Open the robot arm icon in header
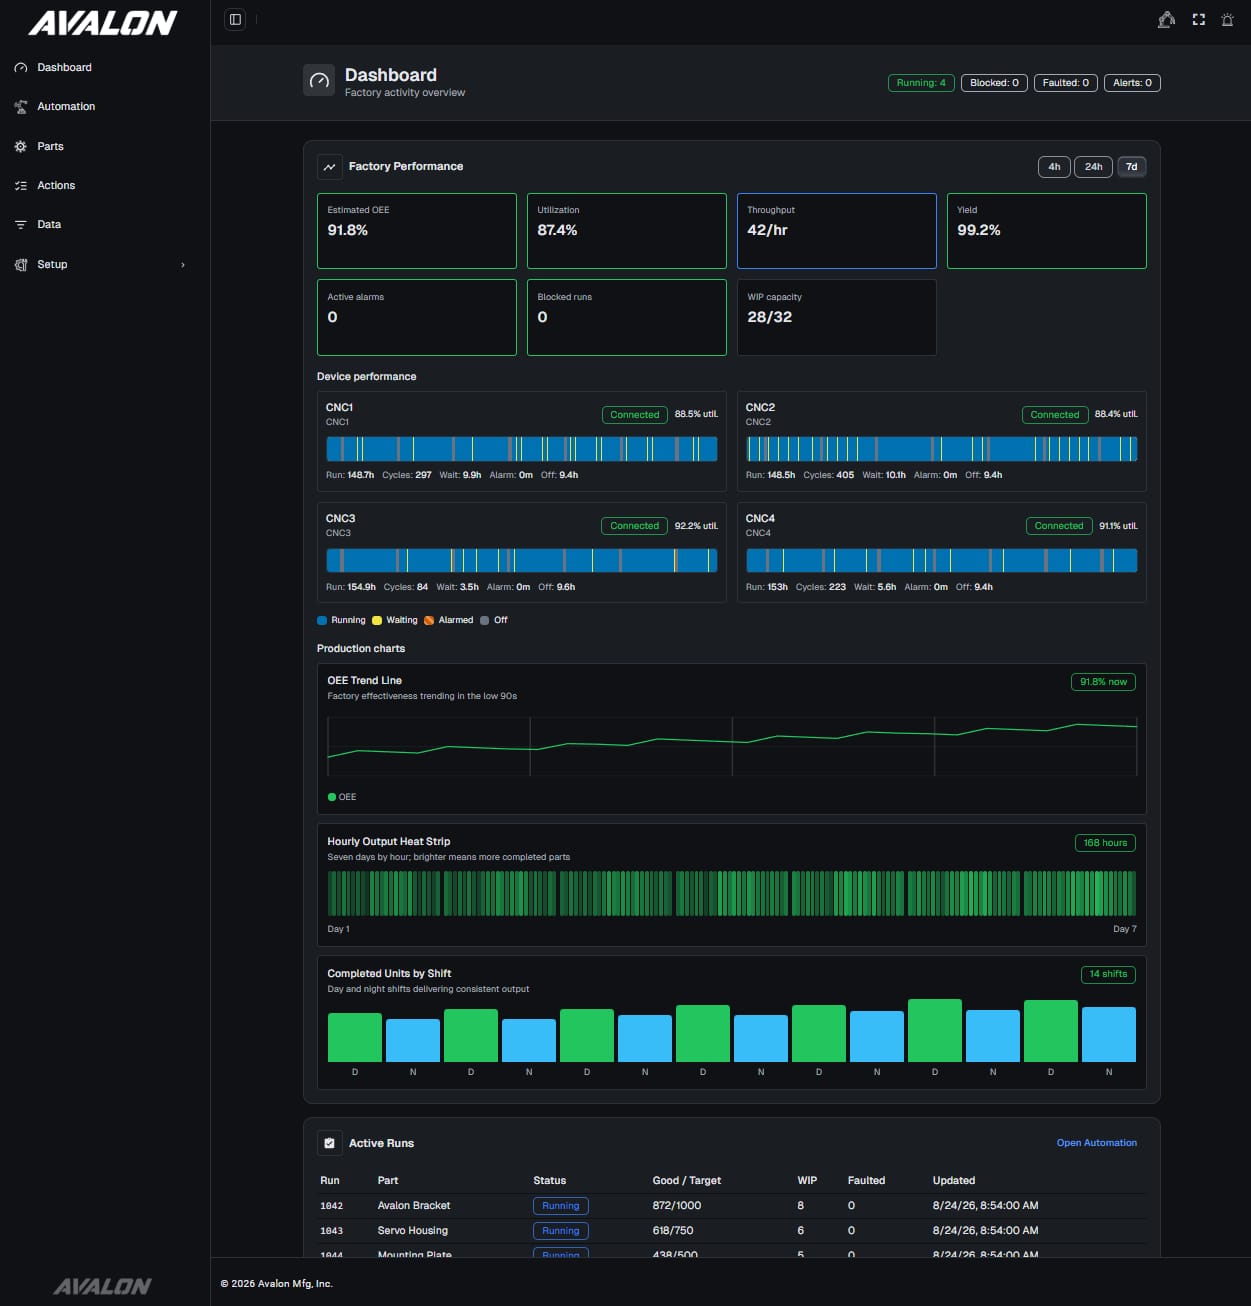Screen dimensions: 1251x1306 (x=1166, y=19)
